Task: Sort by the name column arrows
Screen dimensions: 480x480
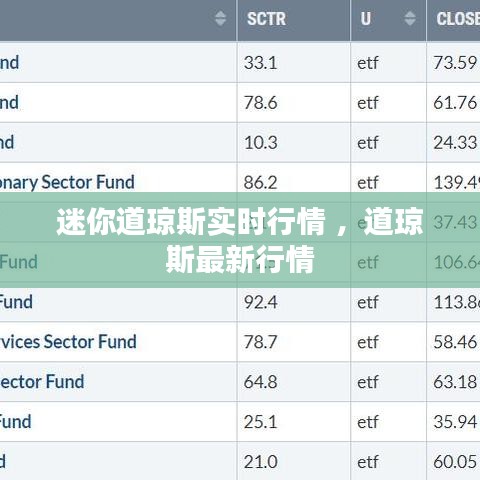Action: pyautogui.click(x=220, y=18)
